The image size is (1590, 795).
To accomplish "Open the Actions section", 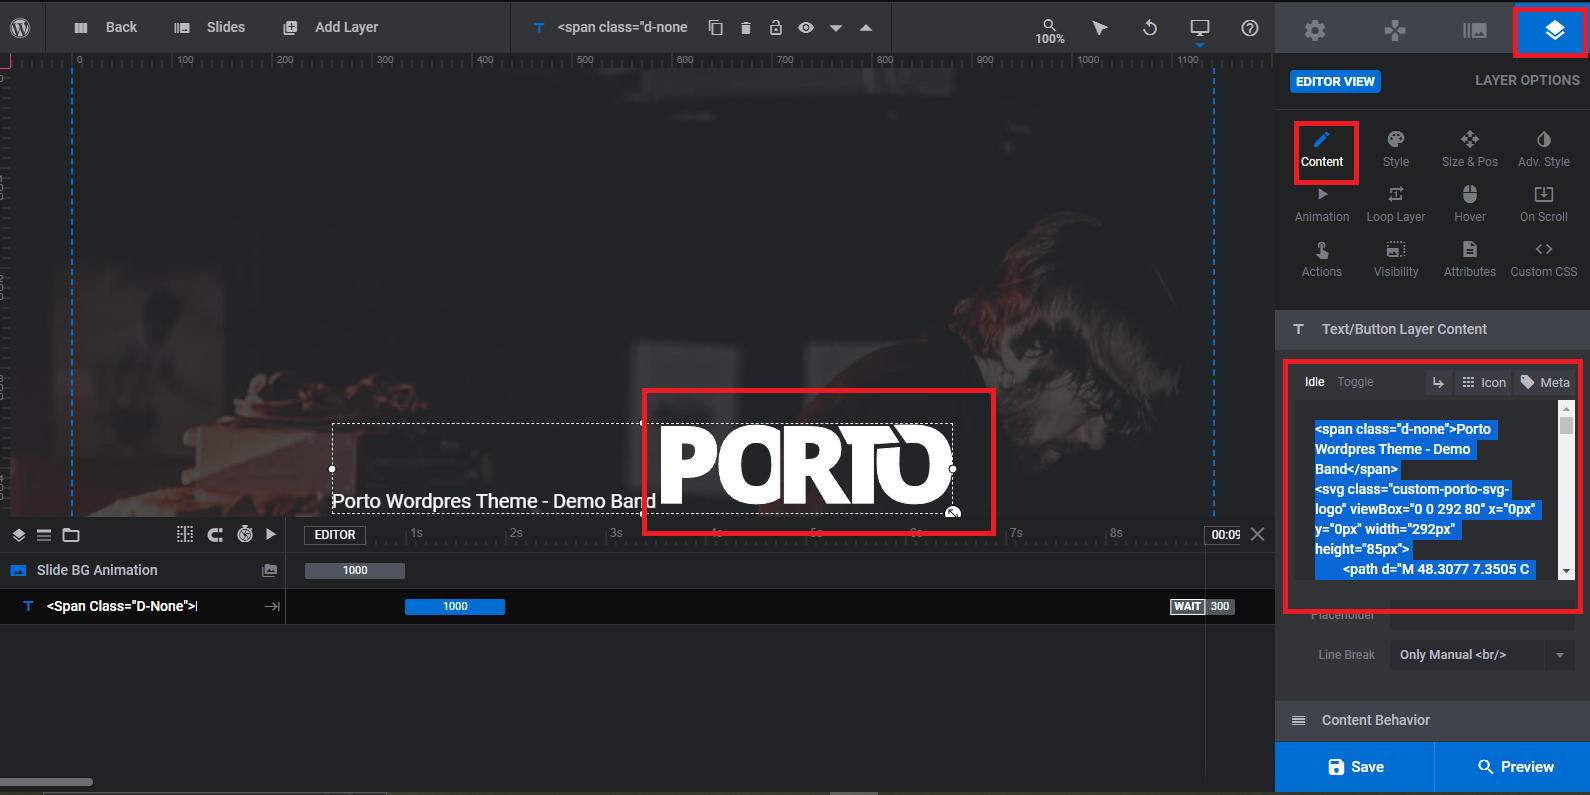I will click(1322, 260).
